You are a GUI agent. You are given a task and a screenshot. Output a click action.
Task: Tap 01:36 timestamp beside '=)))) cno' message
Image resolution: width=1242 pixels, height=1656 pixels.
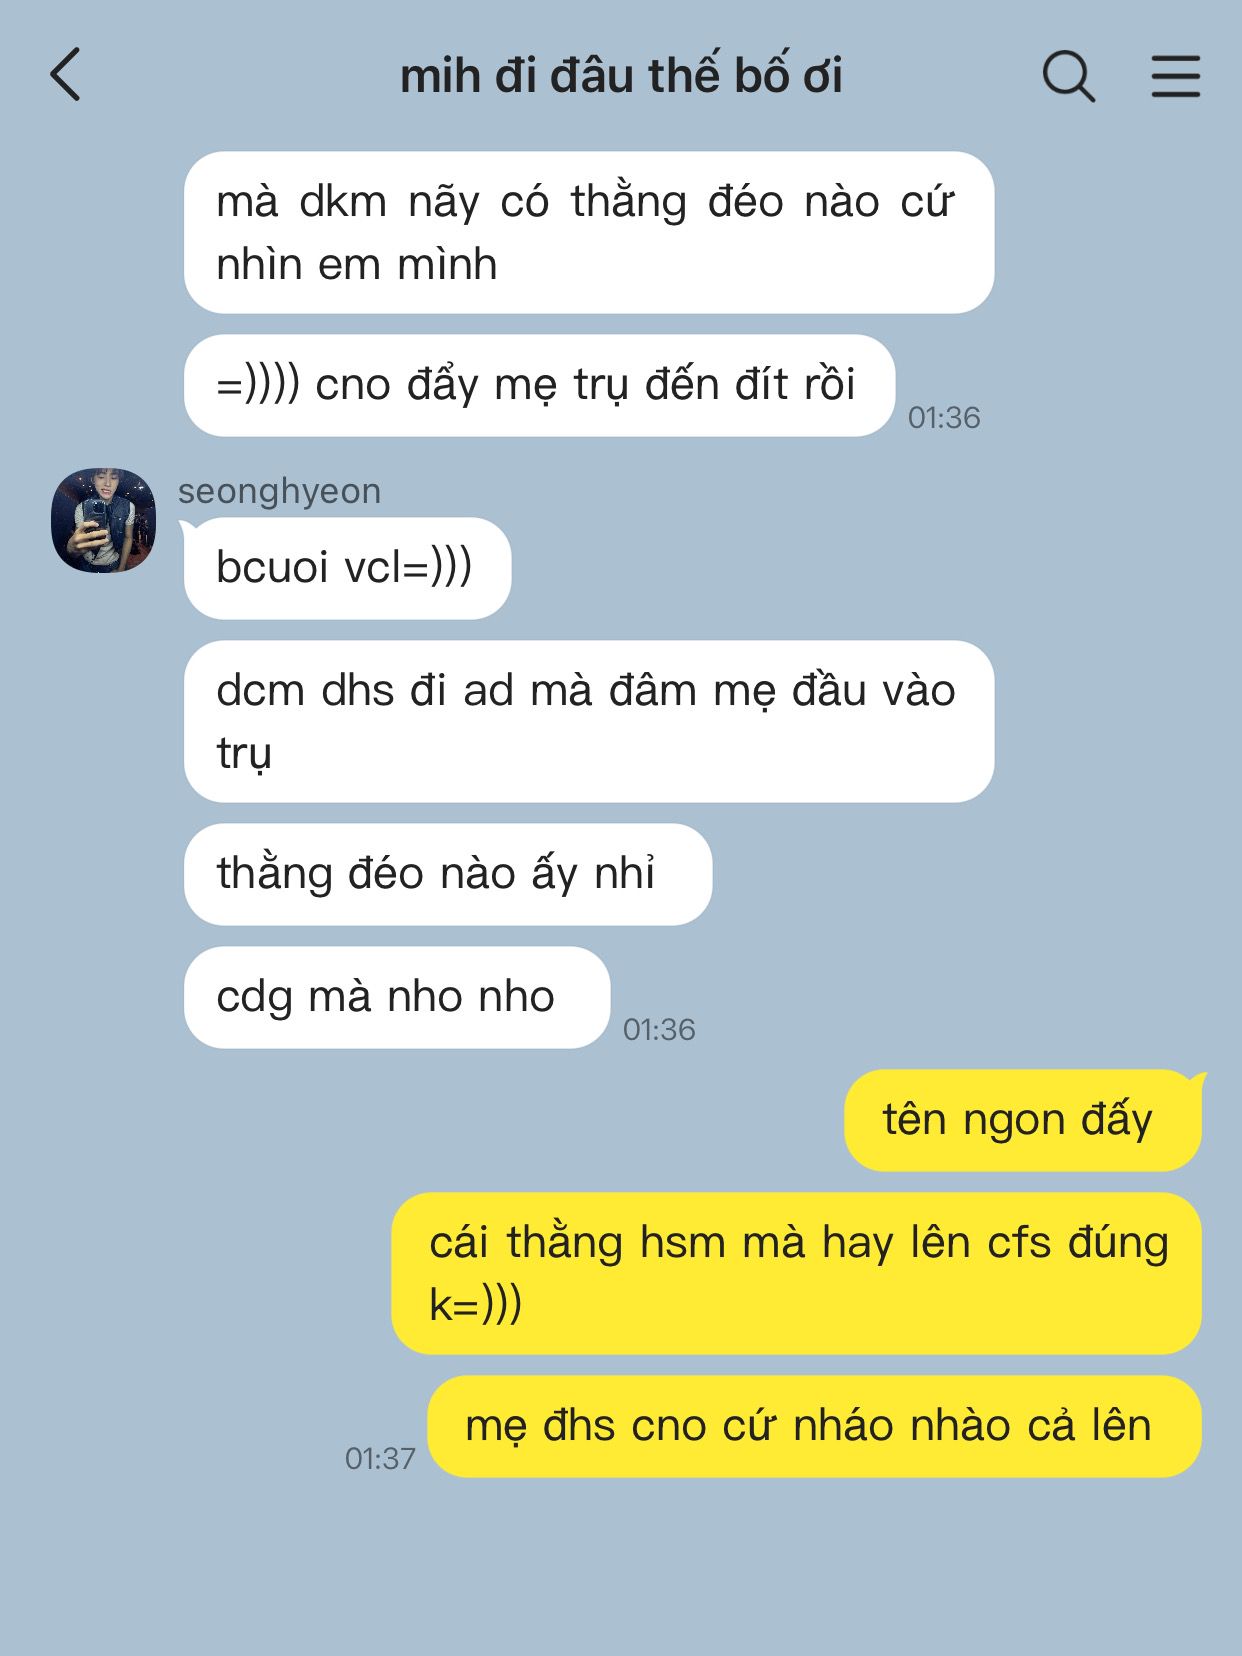[944, 417]
